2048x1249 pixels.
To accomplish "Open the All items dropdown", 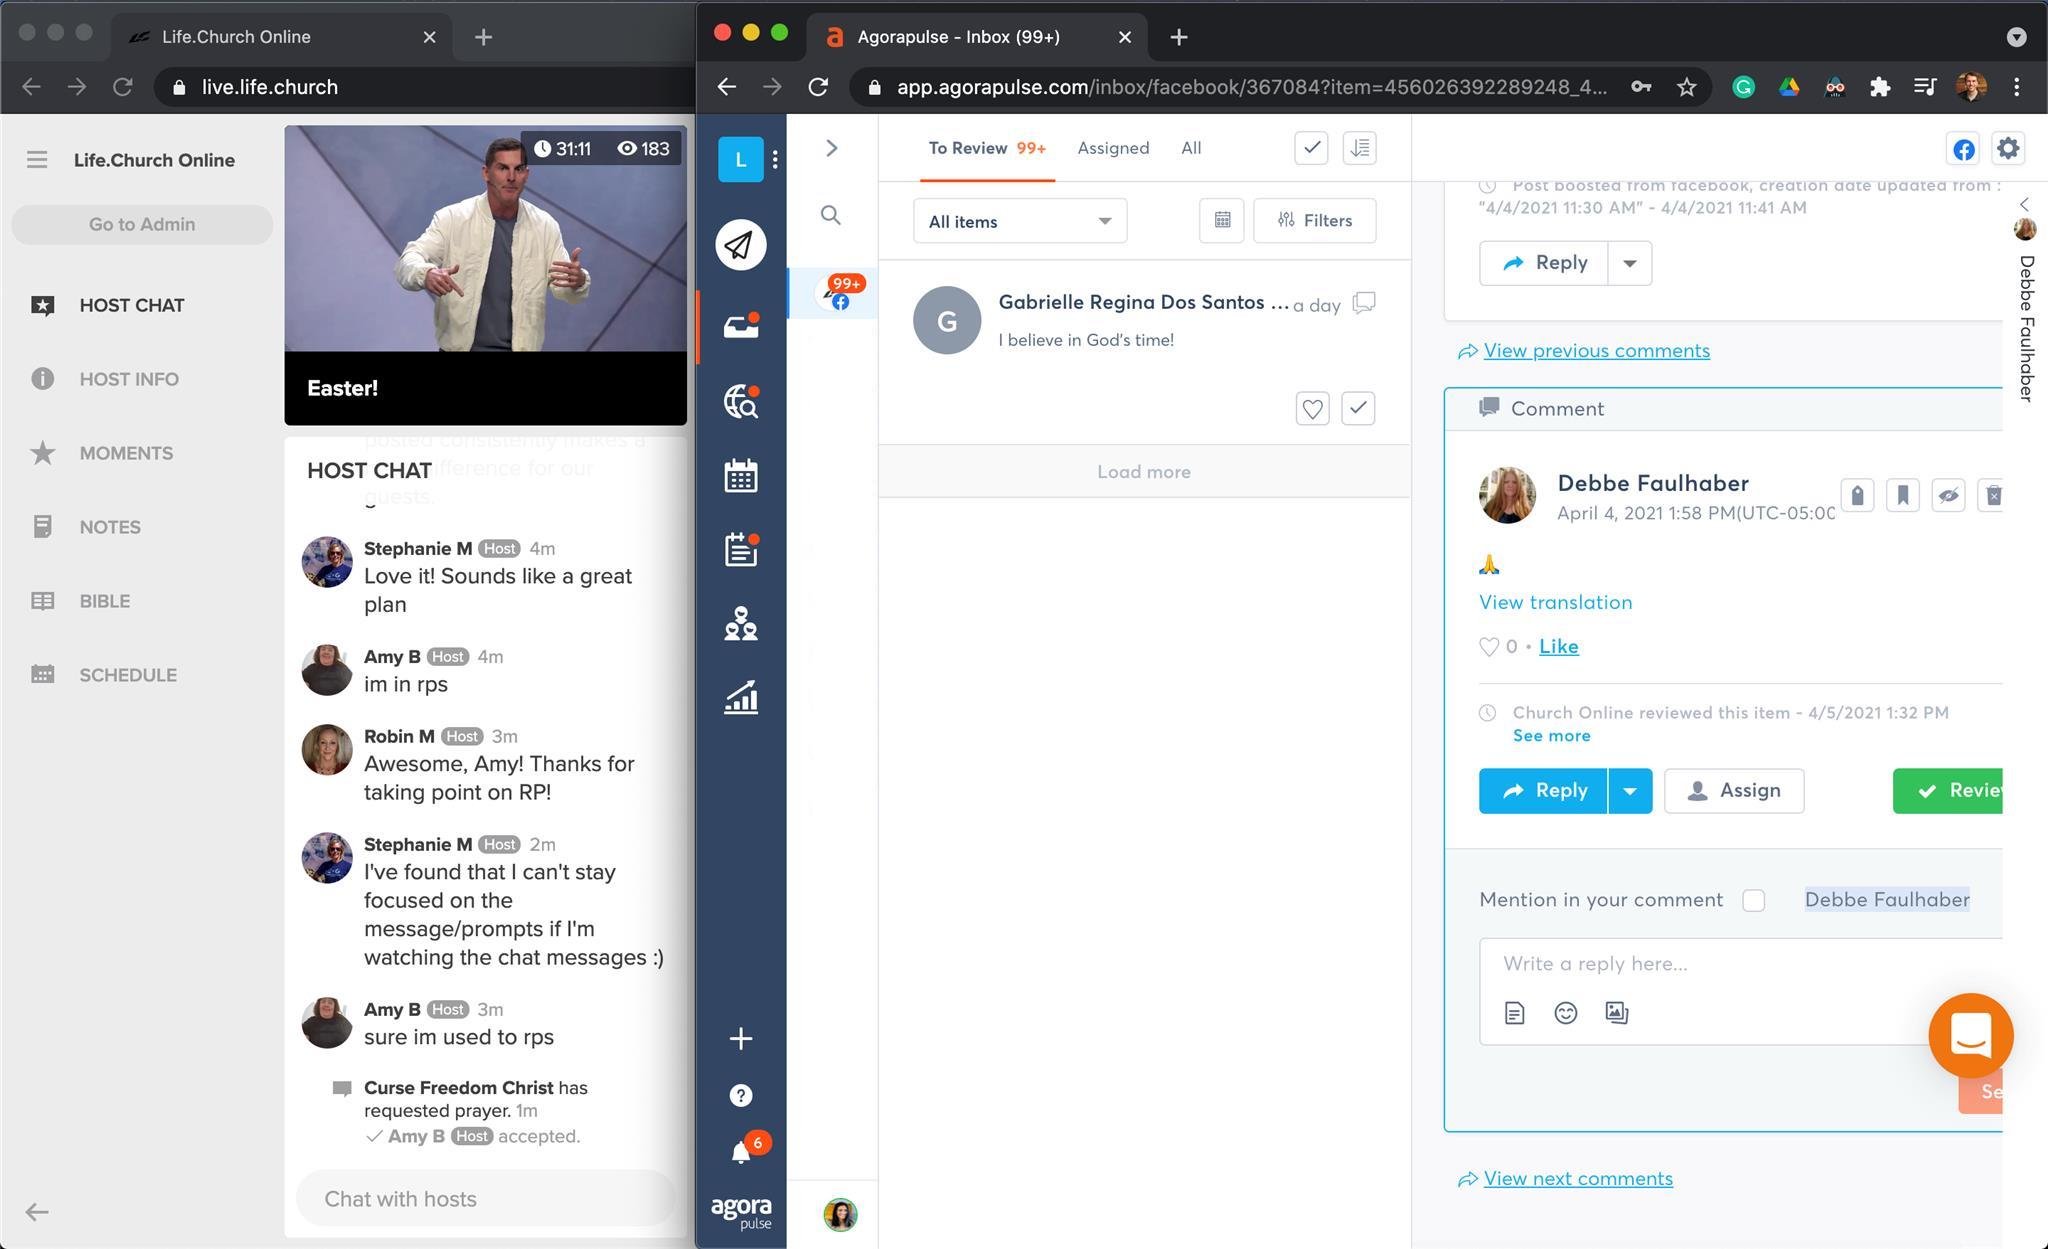I will click(1019, 221).
